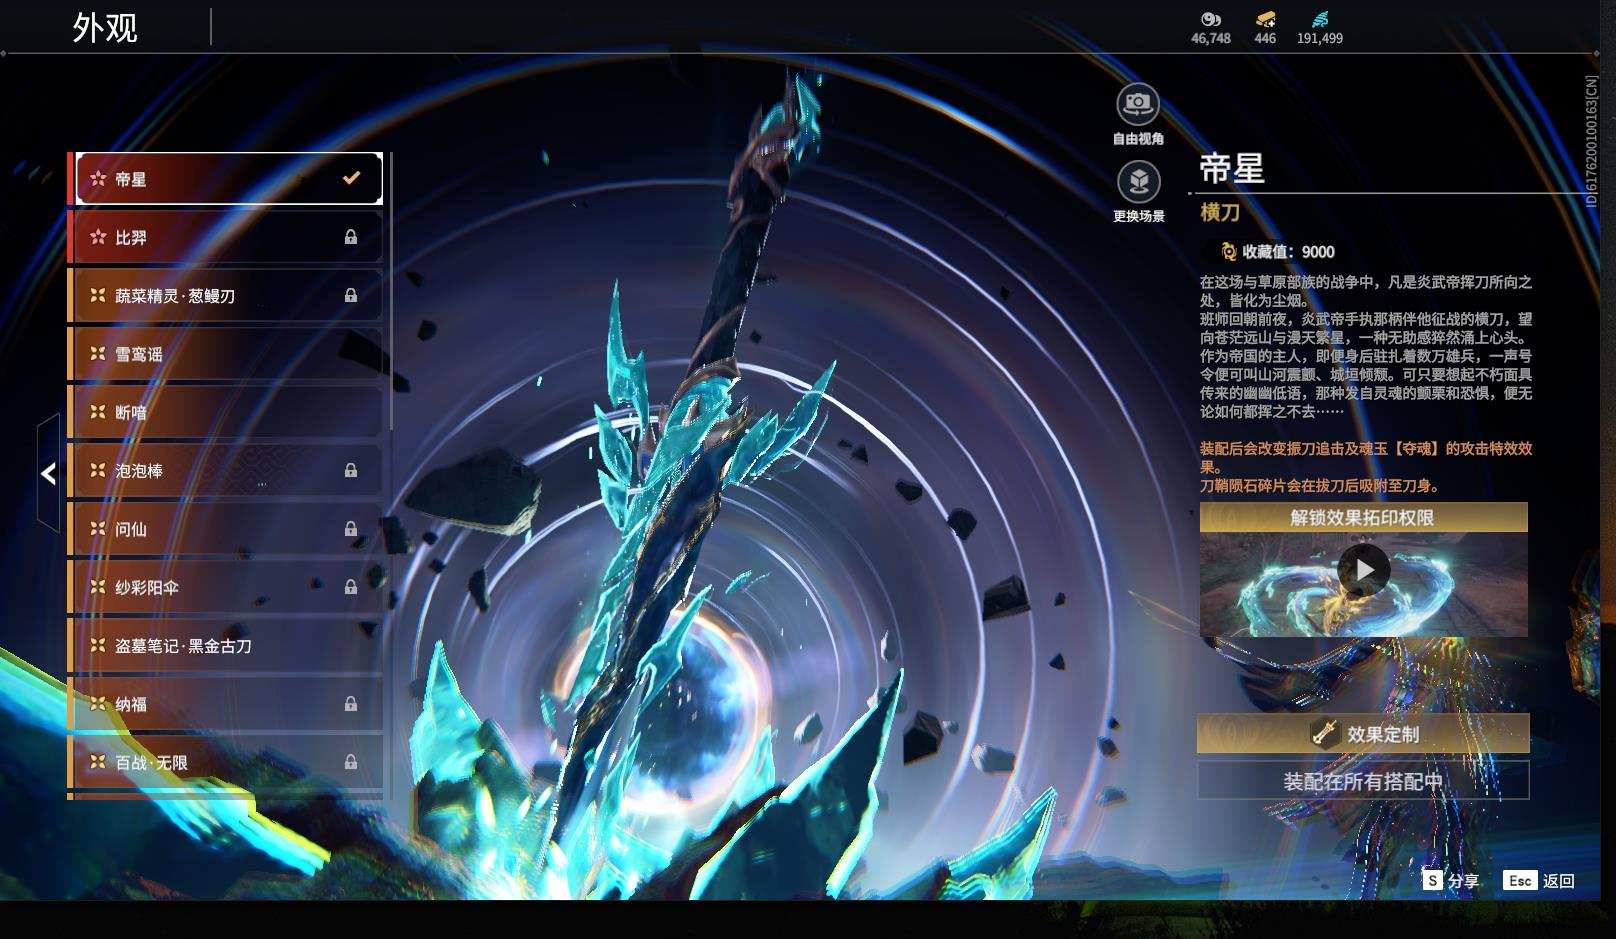Click the gold bar currency icon
This screenshot has height=939, width=1616.
(1265, 19)
